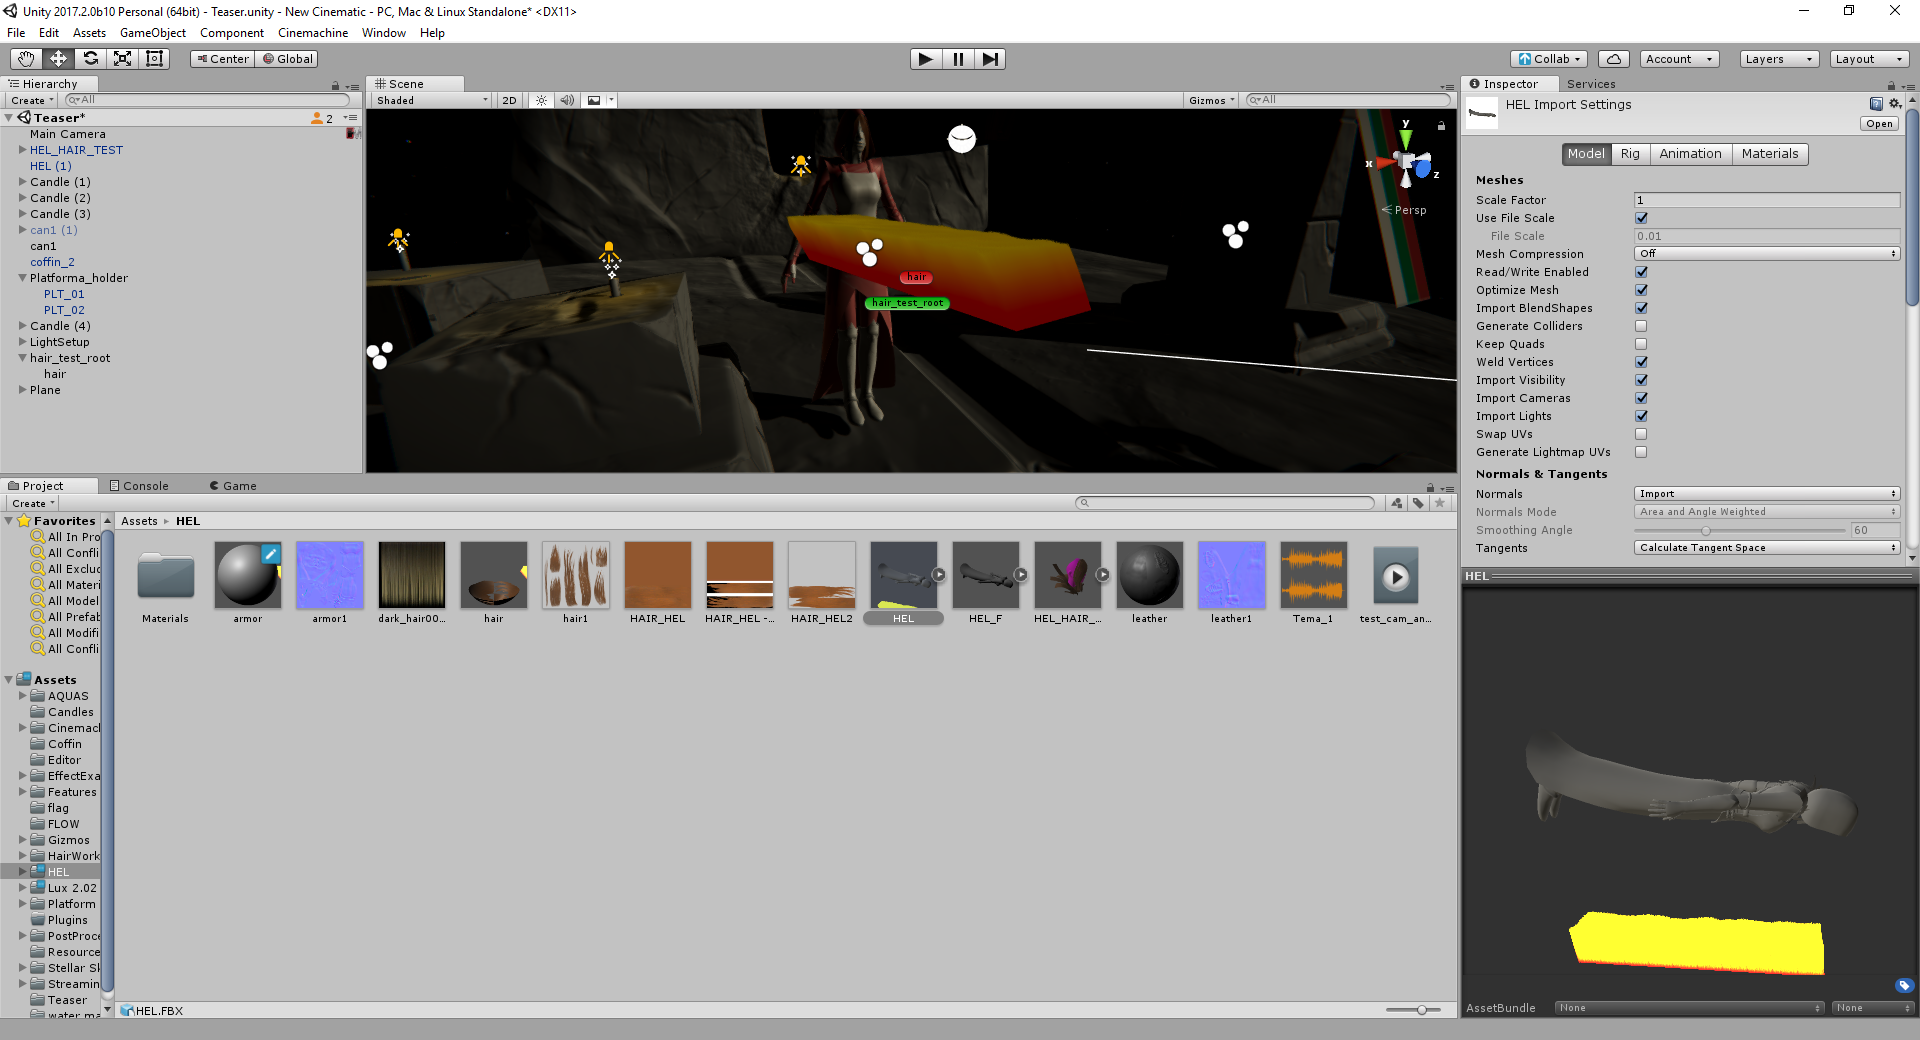
Task: Toggle scene effects image icon
Action: (594, 100)
